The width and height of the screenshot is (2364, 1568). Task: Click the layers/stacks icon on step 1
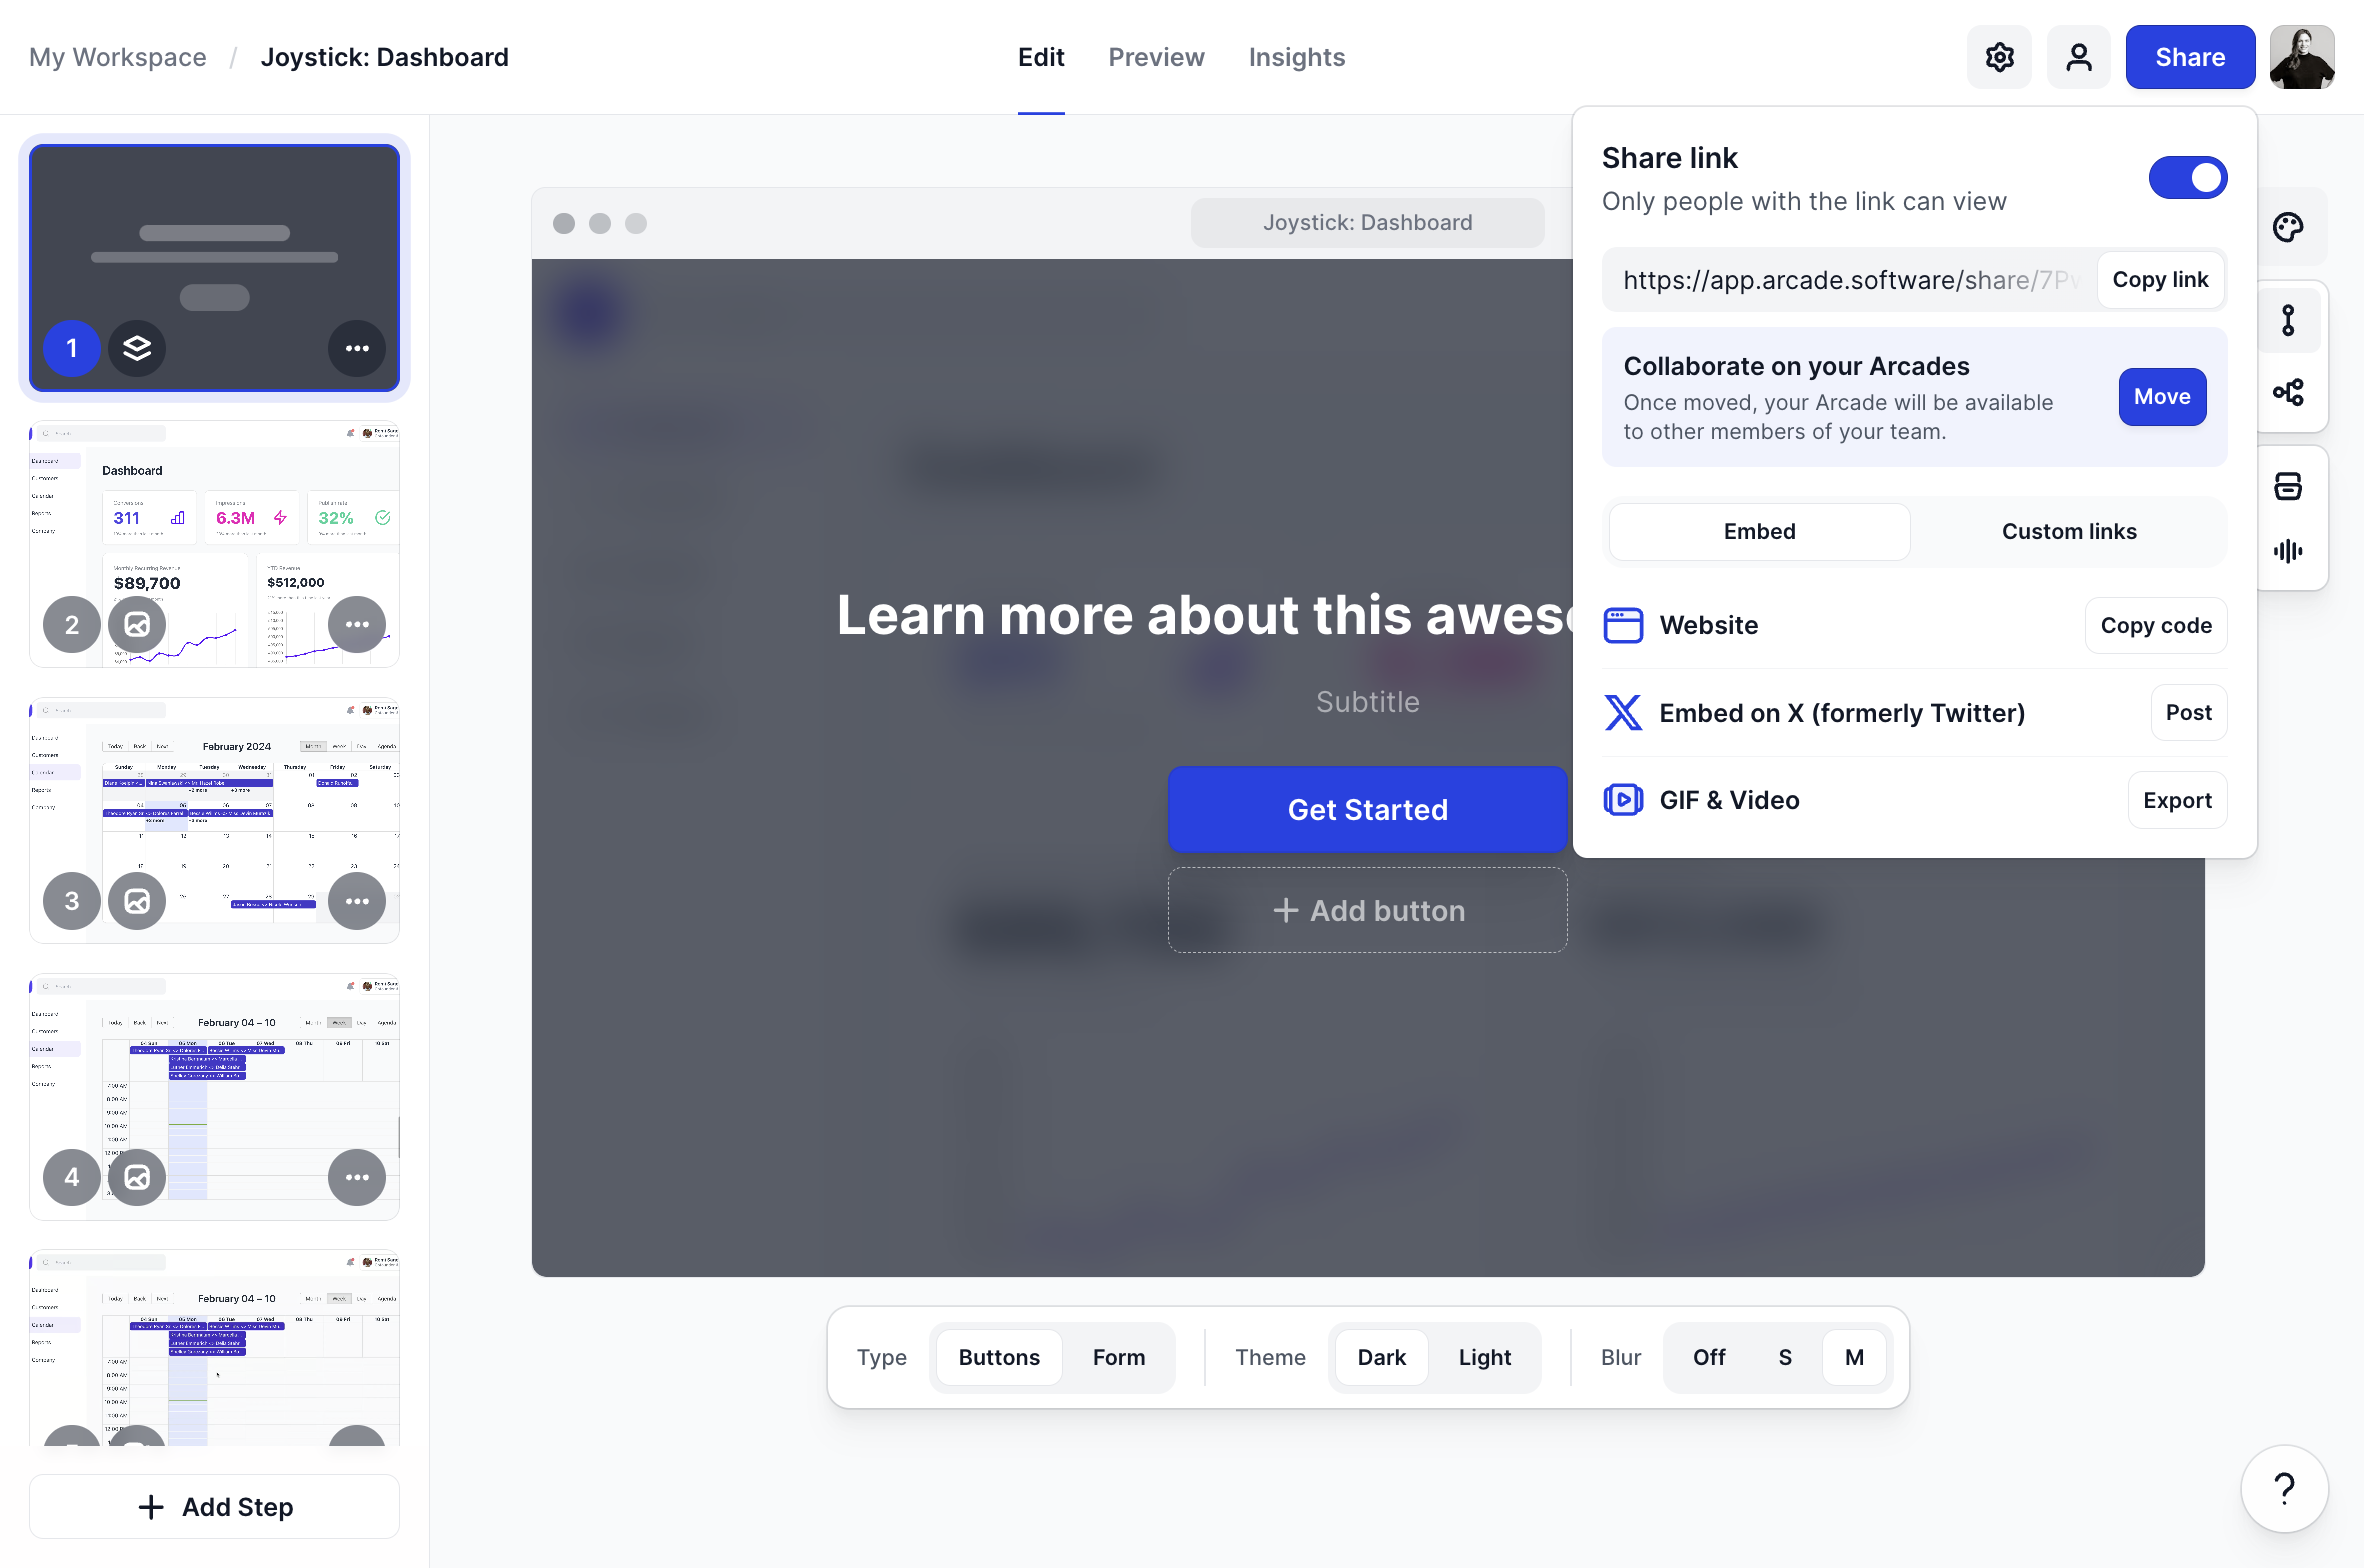[x=136, y=346]
